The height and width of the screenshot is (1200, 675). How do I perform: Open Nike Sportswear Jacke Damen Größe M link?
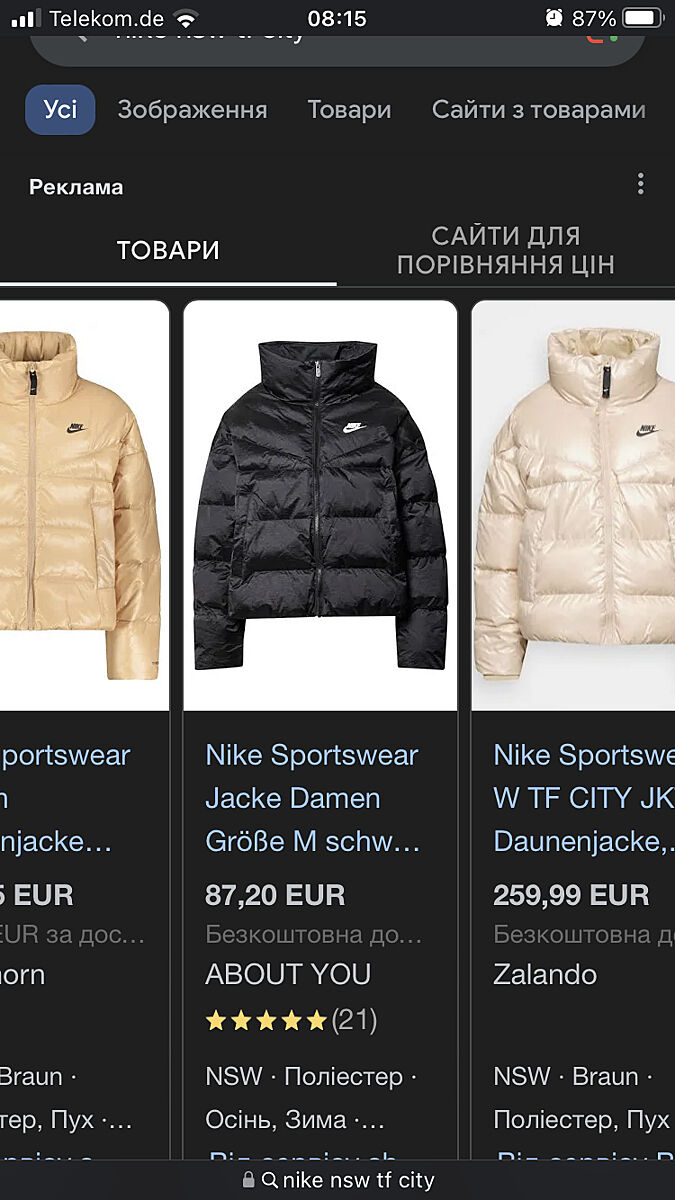pos(313,798)
